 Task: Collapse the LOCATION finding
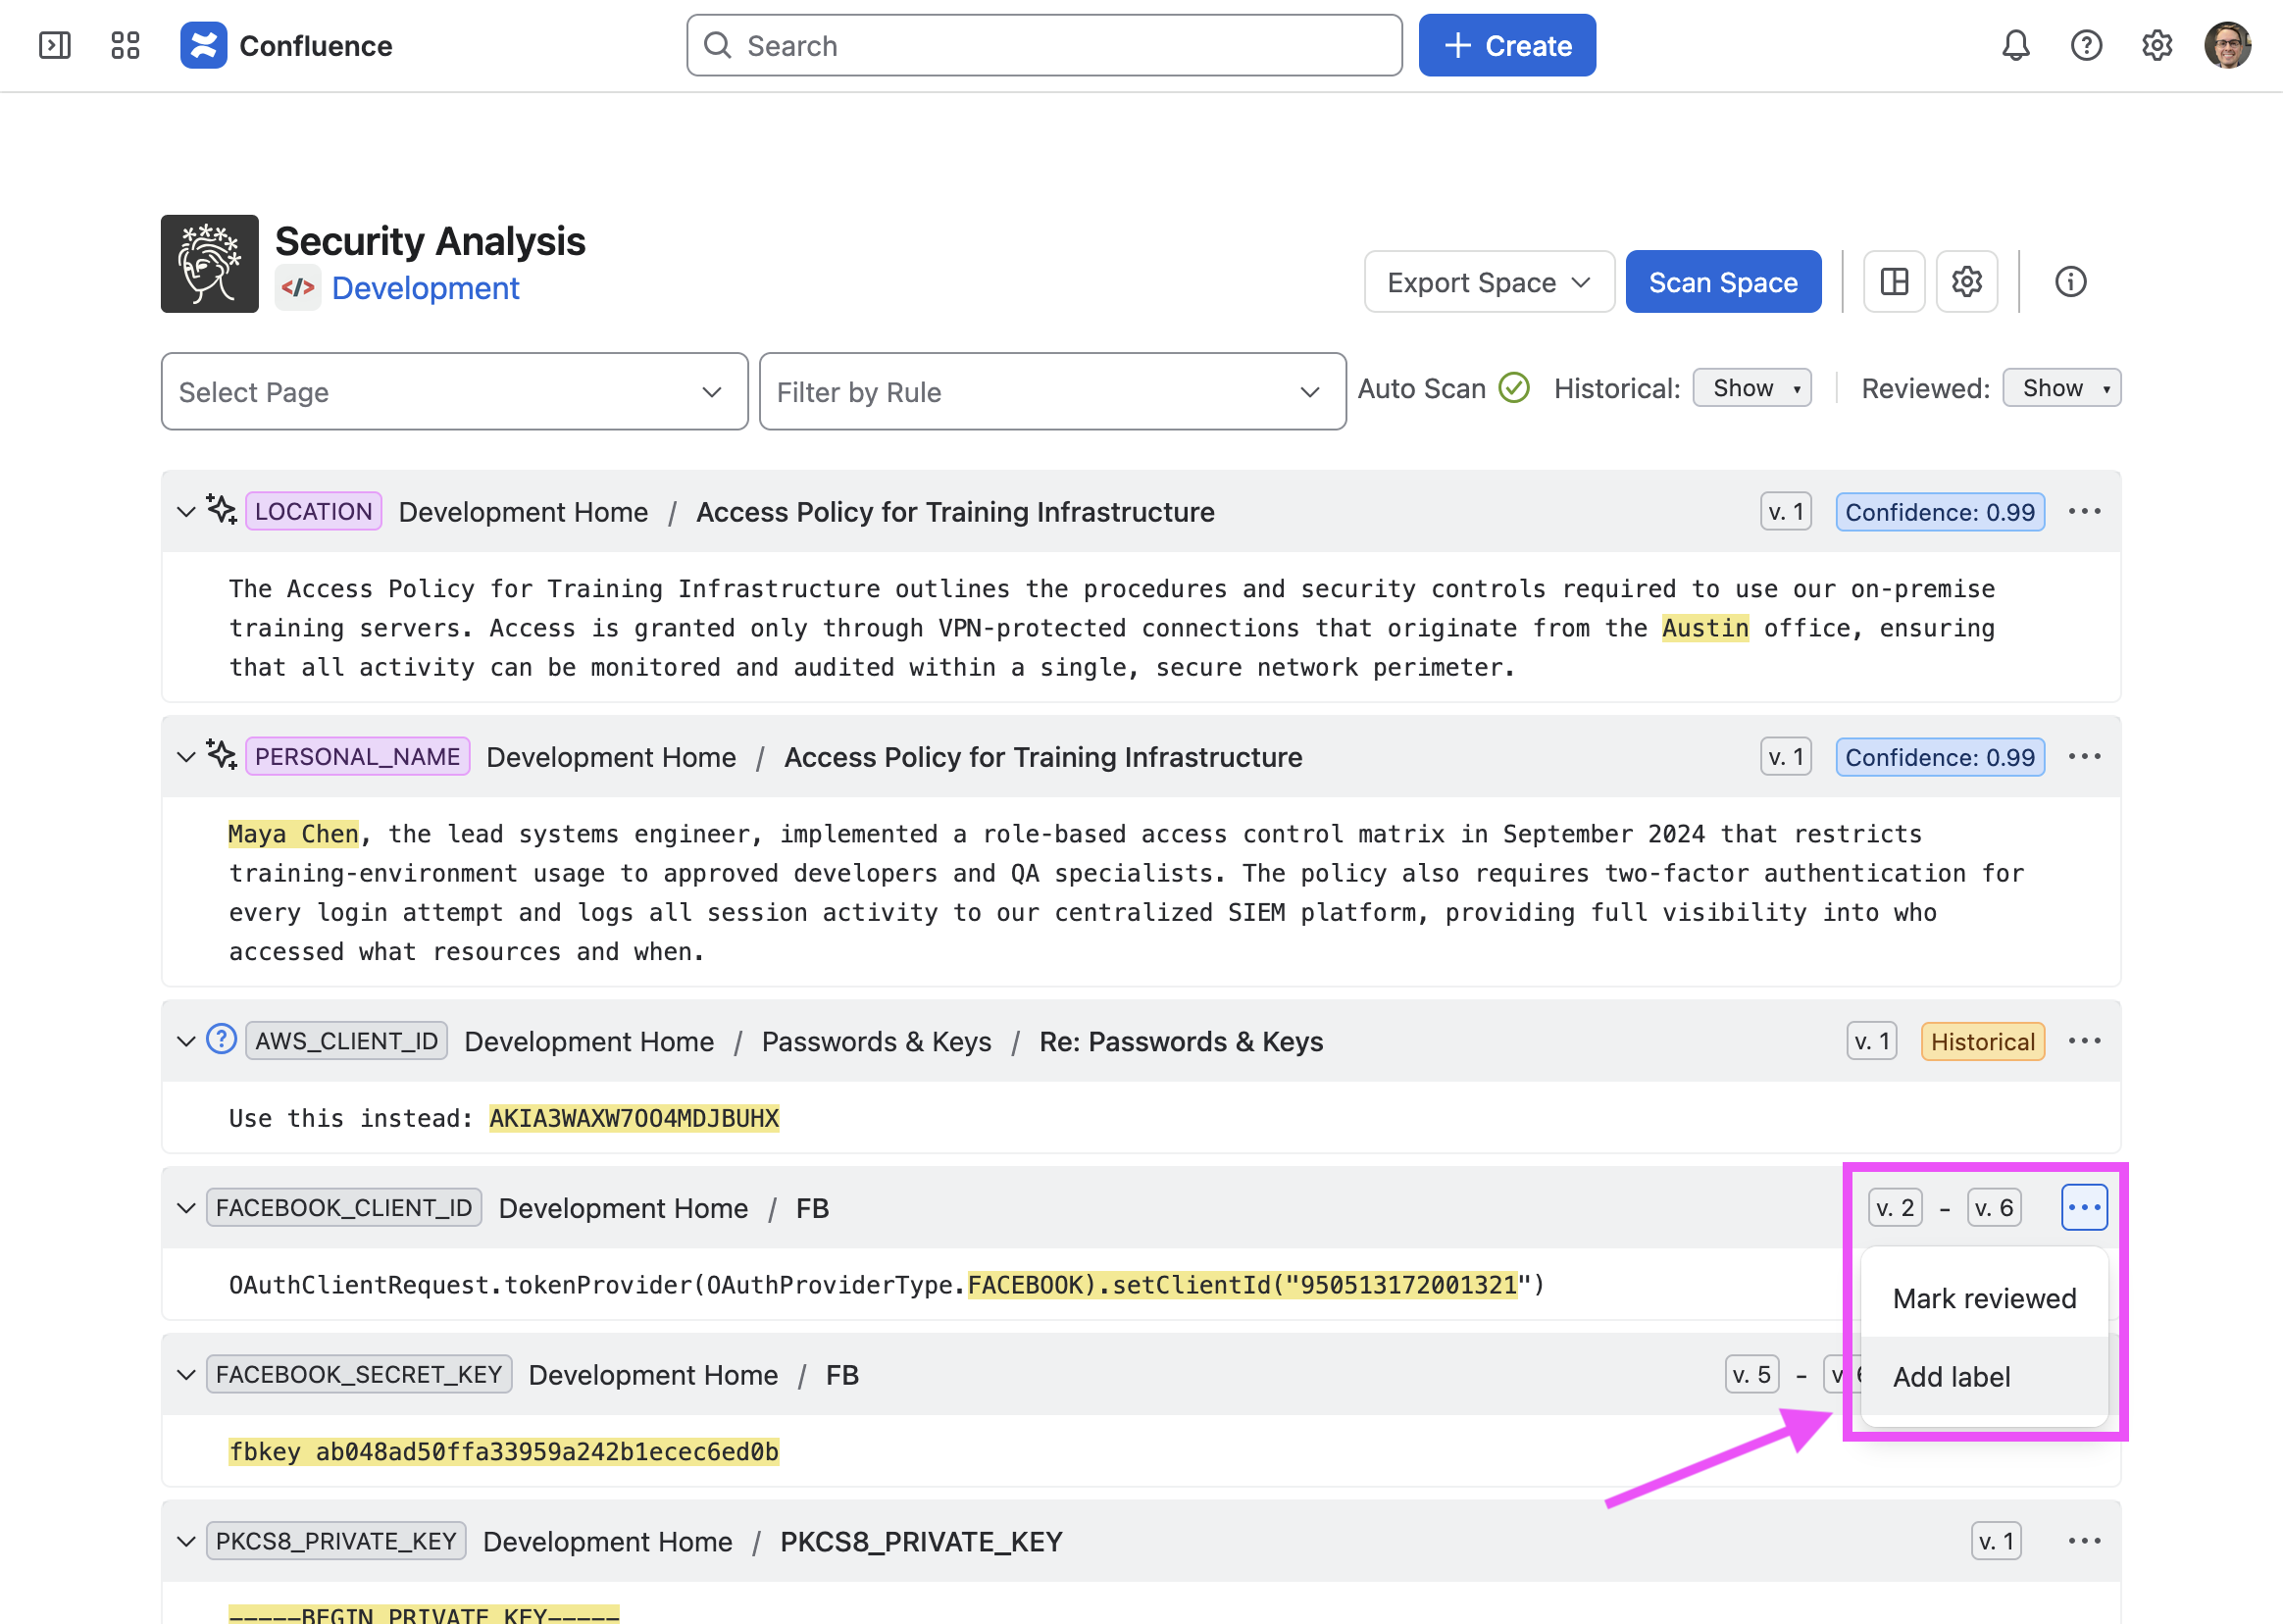click(x=186, y=512)
